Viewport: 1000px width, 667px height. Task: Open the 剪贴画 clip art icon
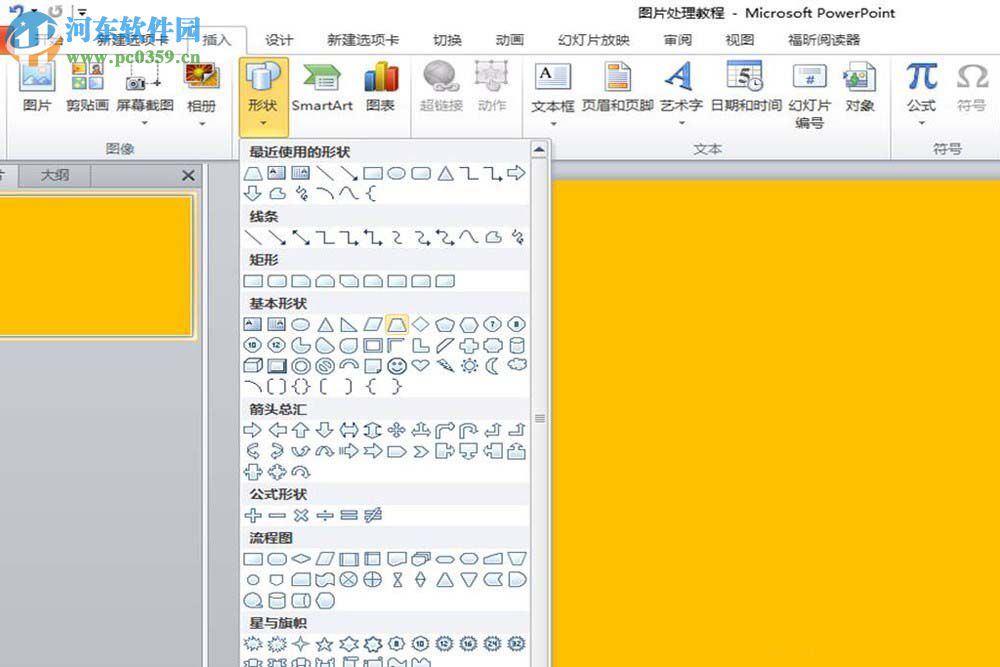pyautogui.click(x=87, y=88)
